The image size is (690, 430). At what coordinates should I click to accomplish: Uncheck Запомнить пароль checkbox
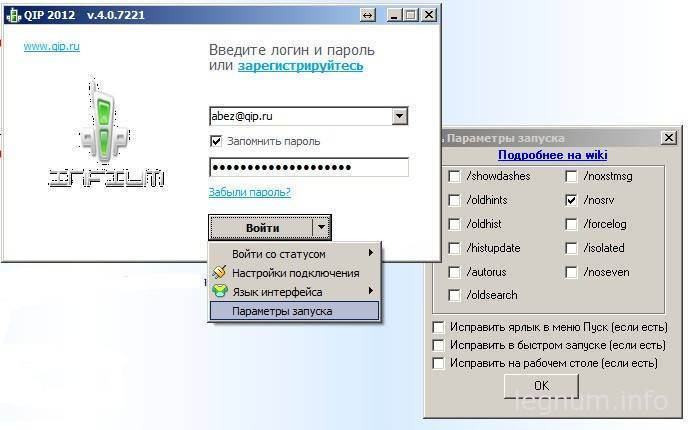point(216,141)
